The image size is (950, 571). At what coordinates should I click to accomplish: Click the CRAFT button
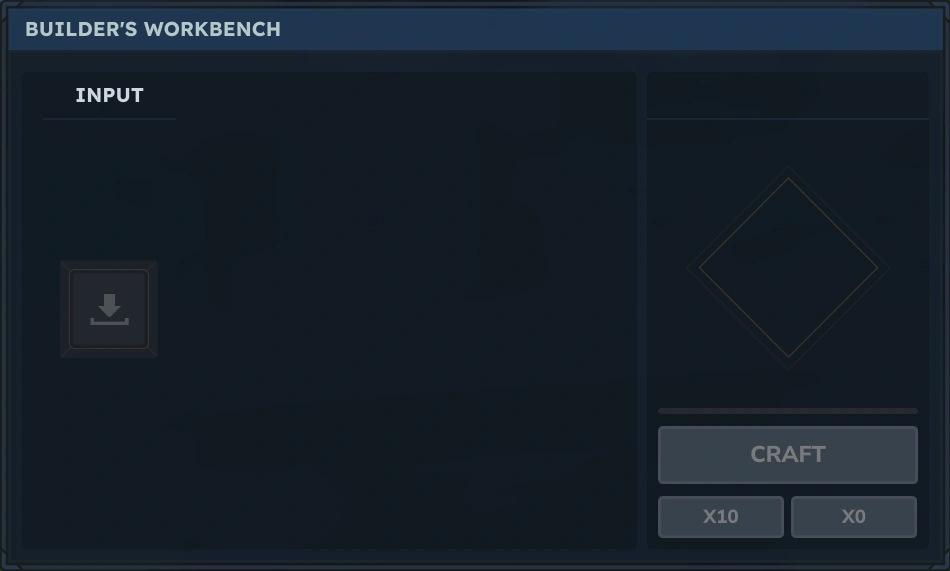(788, 455)
